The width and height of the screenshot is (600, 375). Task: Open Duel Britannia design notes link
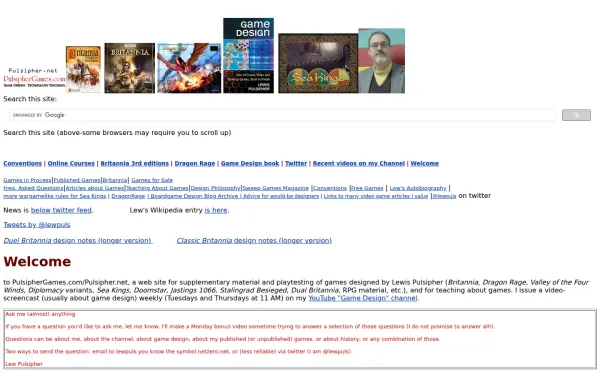coord(78,241)
